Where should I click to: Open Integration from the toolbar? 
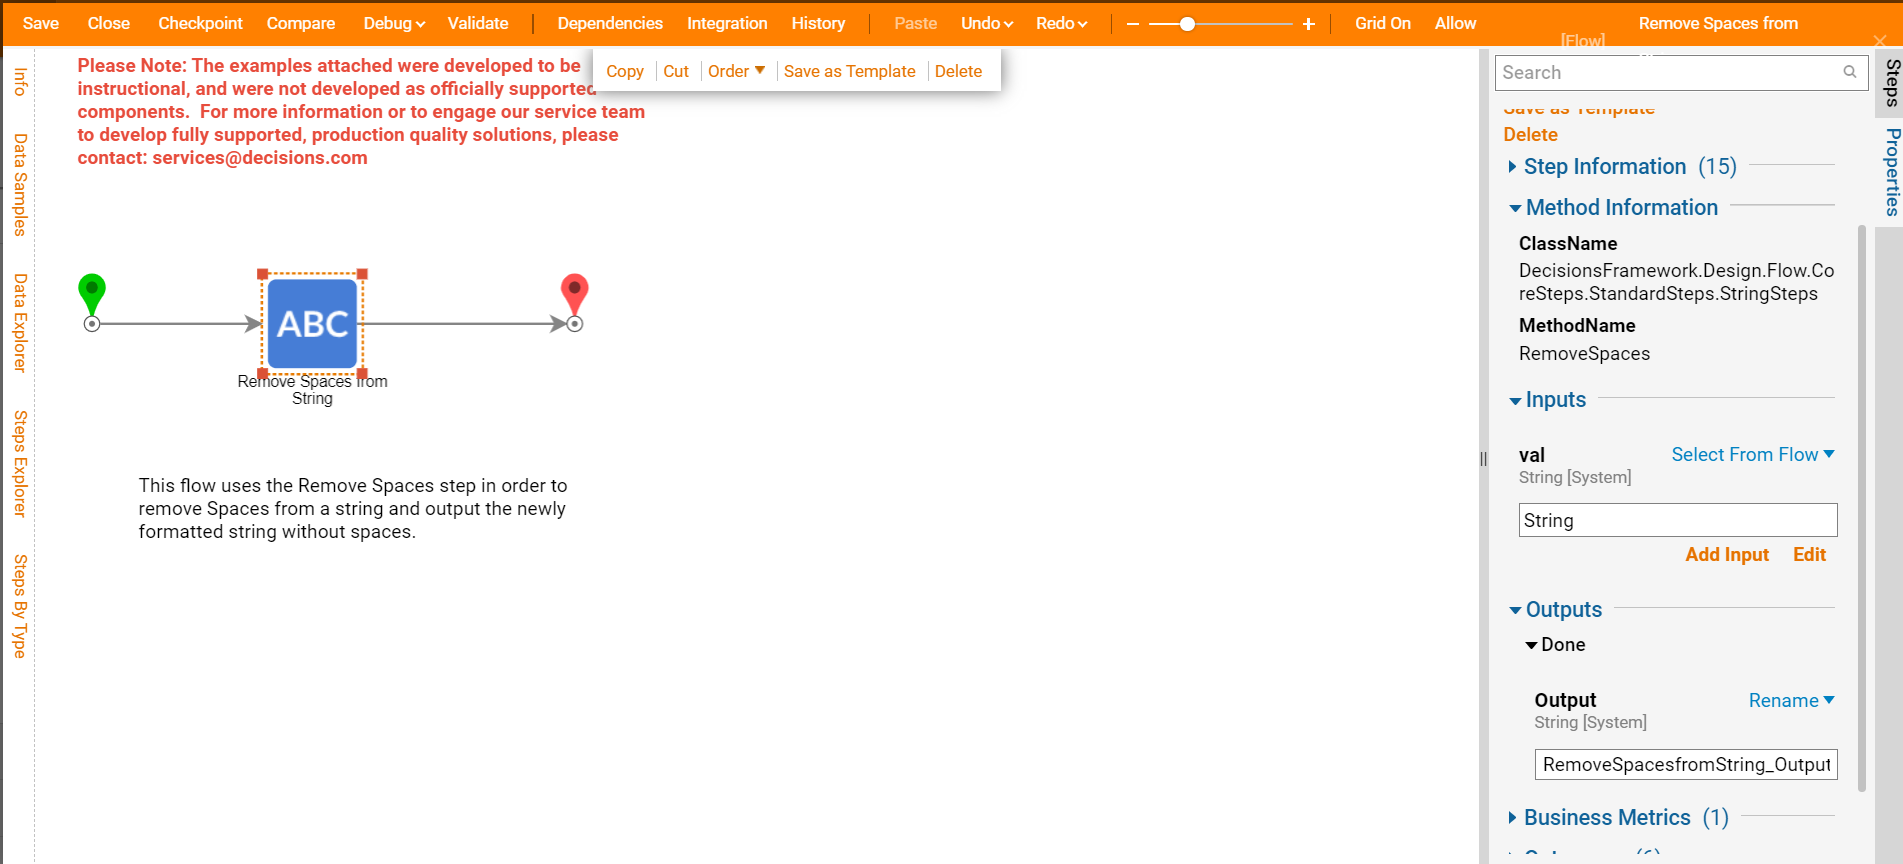(x=727, y=23)
